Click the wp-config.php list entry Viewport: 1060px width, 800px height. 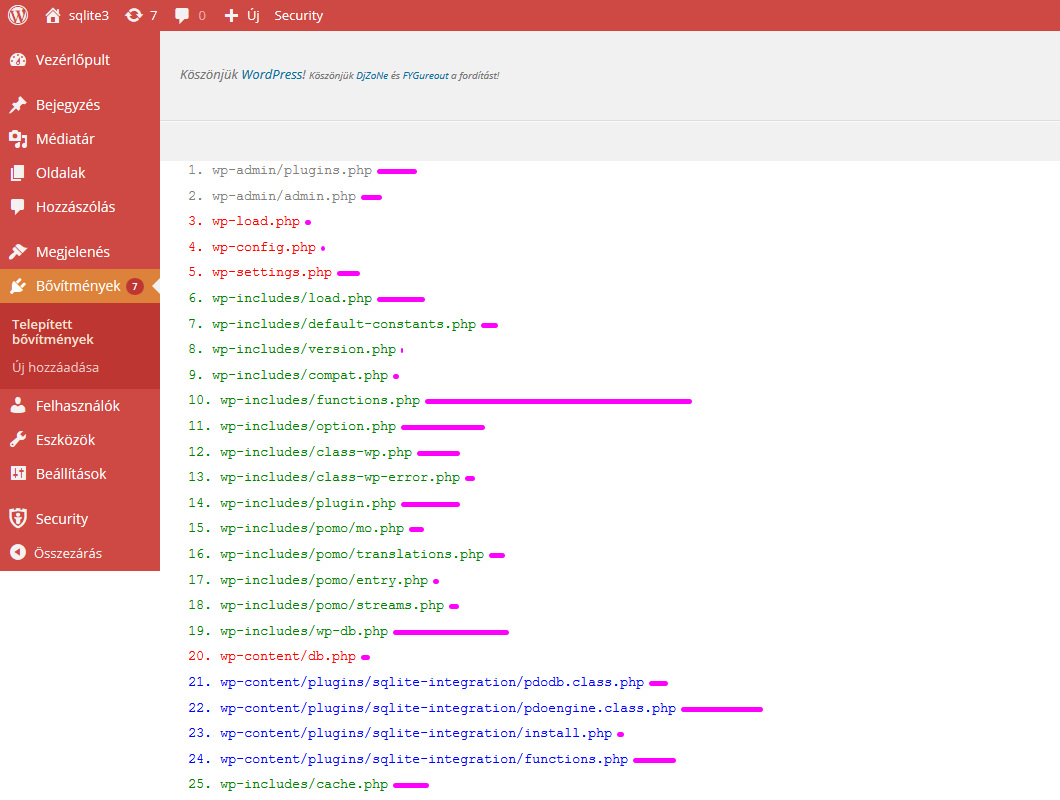coord(264,248)
